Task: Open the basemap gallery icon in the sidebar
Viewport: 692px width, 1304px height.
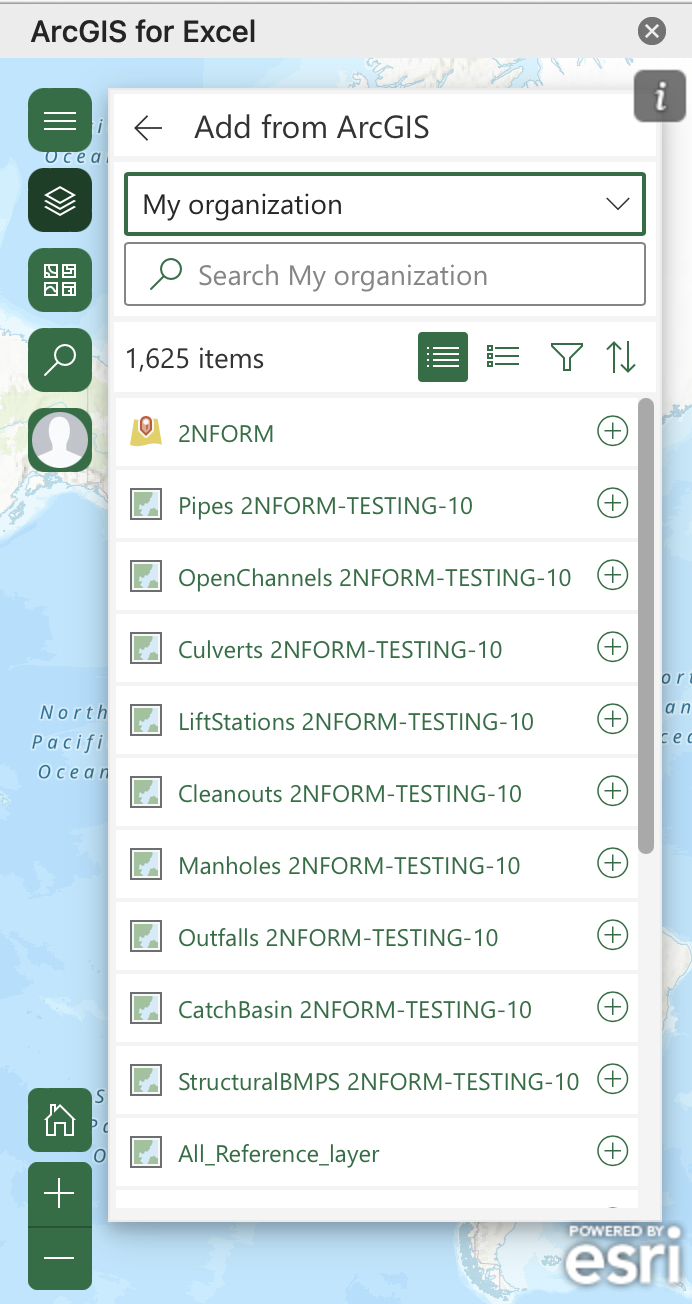Action: coord(60,280)
